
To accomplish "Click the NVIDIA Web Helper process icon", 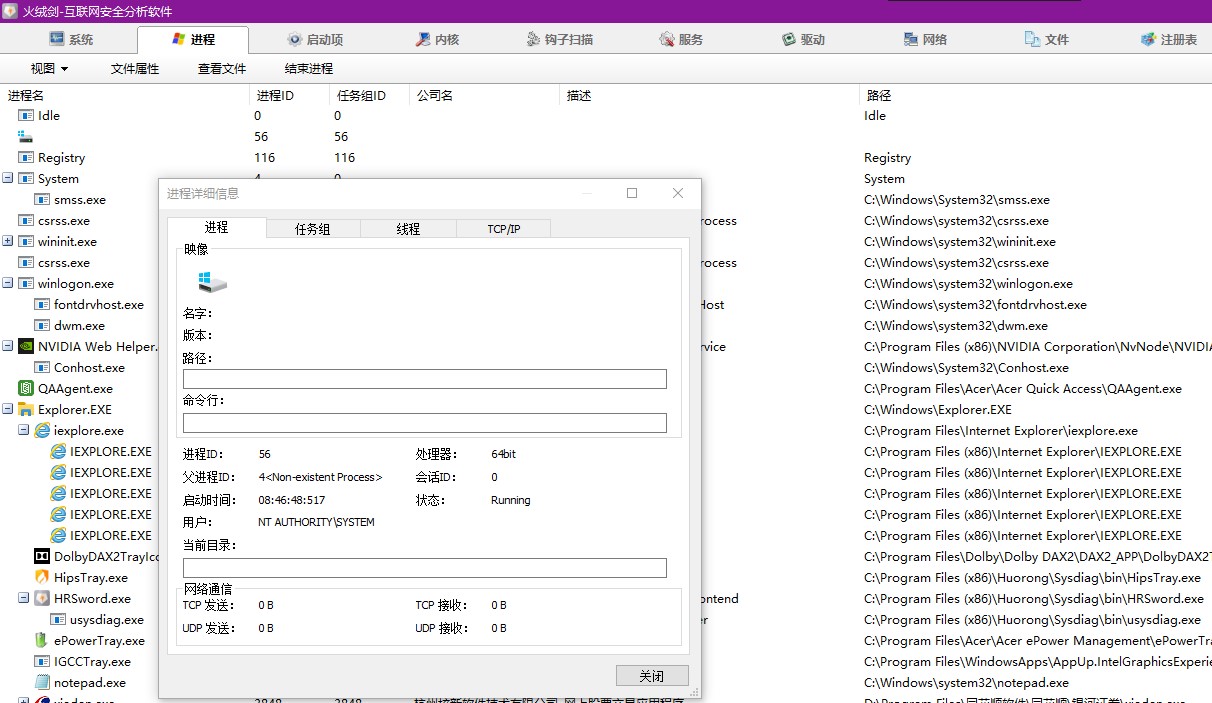I will pos(26,346).
